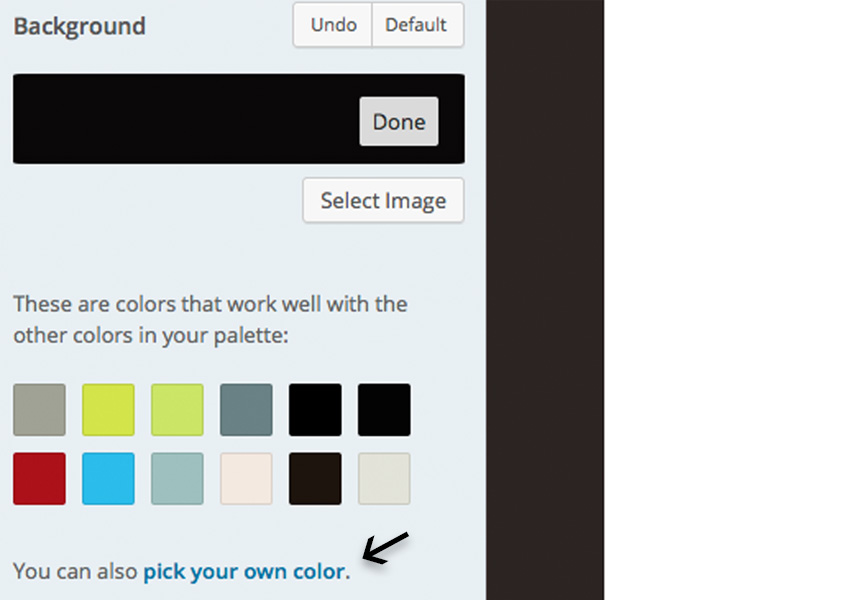Image resolution: width=850 pixels, height=600 pixels.
Task: Select the light beige swatch in bottom row
Action: tap(383, 478)
